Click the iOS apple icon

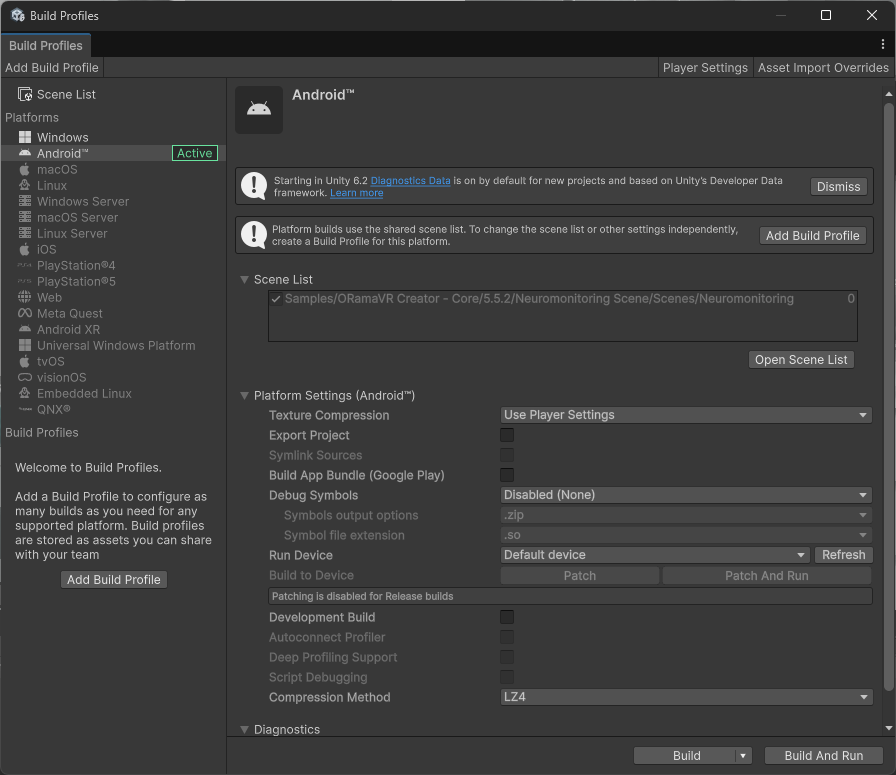click(25, 249)
